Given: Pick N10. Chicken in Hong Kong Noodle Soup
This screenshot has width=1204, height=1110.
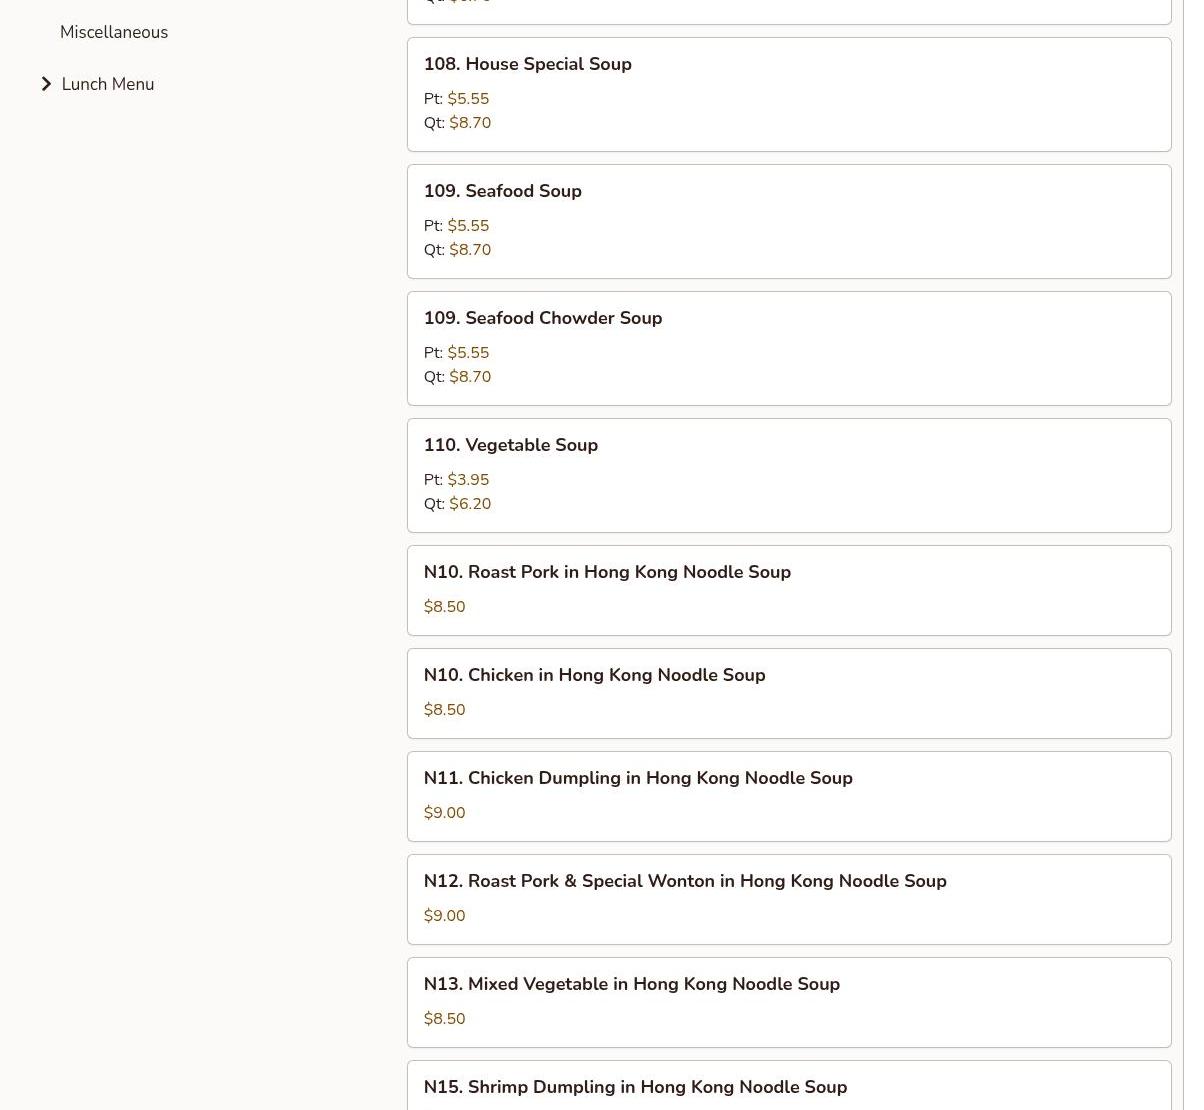Looking at the screenshot, I should pos(594,675).
